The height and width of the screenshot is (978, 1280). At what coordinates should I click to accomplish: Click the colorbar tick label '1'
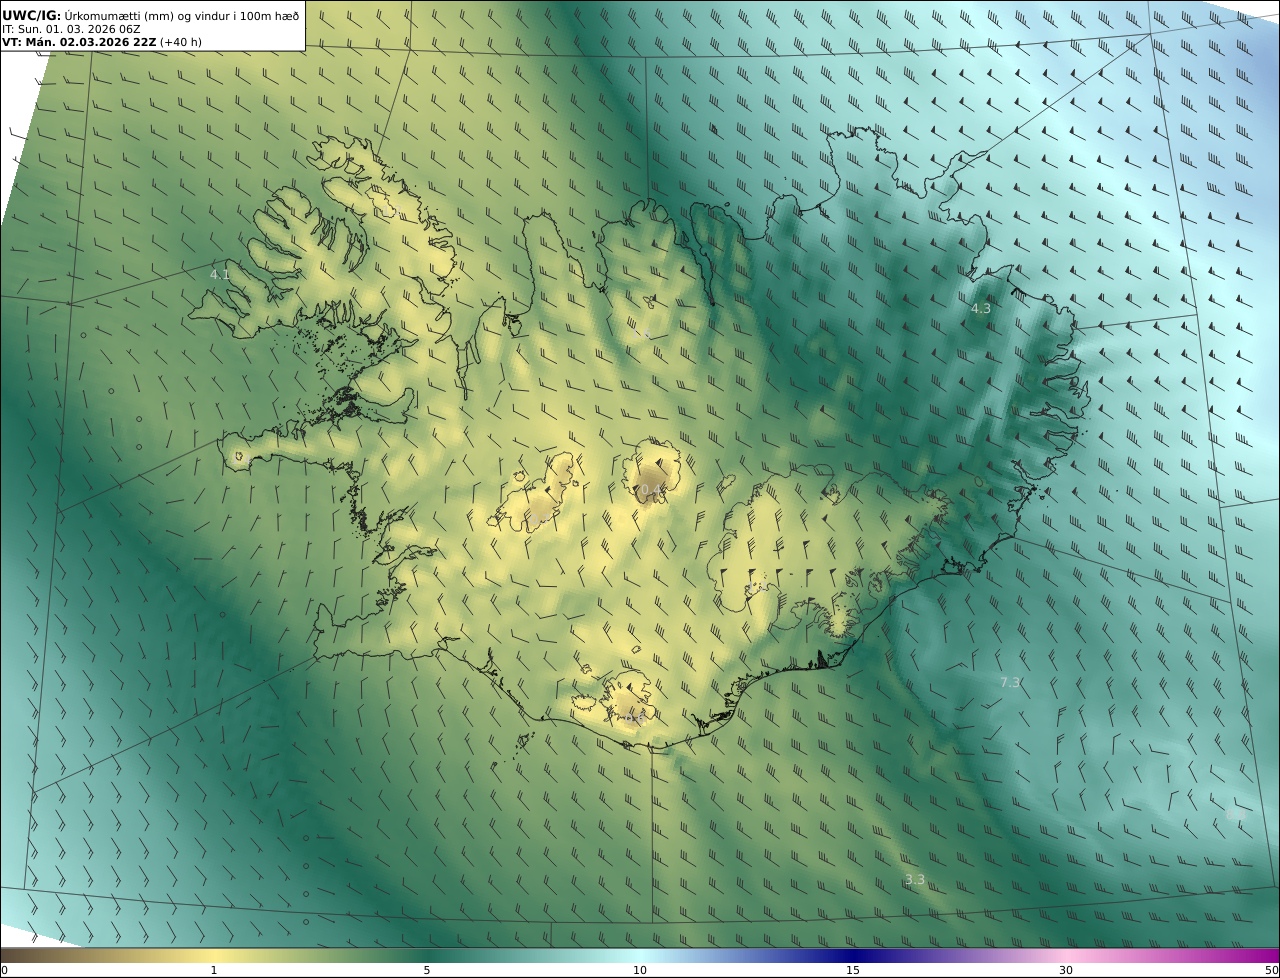point(214,970)
